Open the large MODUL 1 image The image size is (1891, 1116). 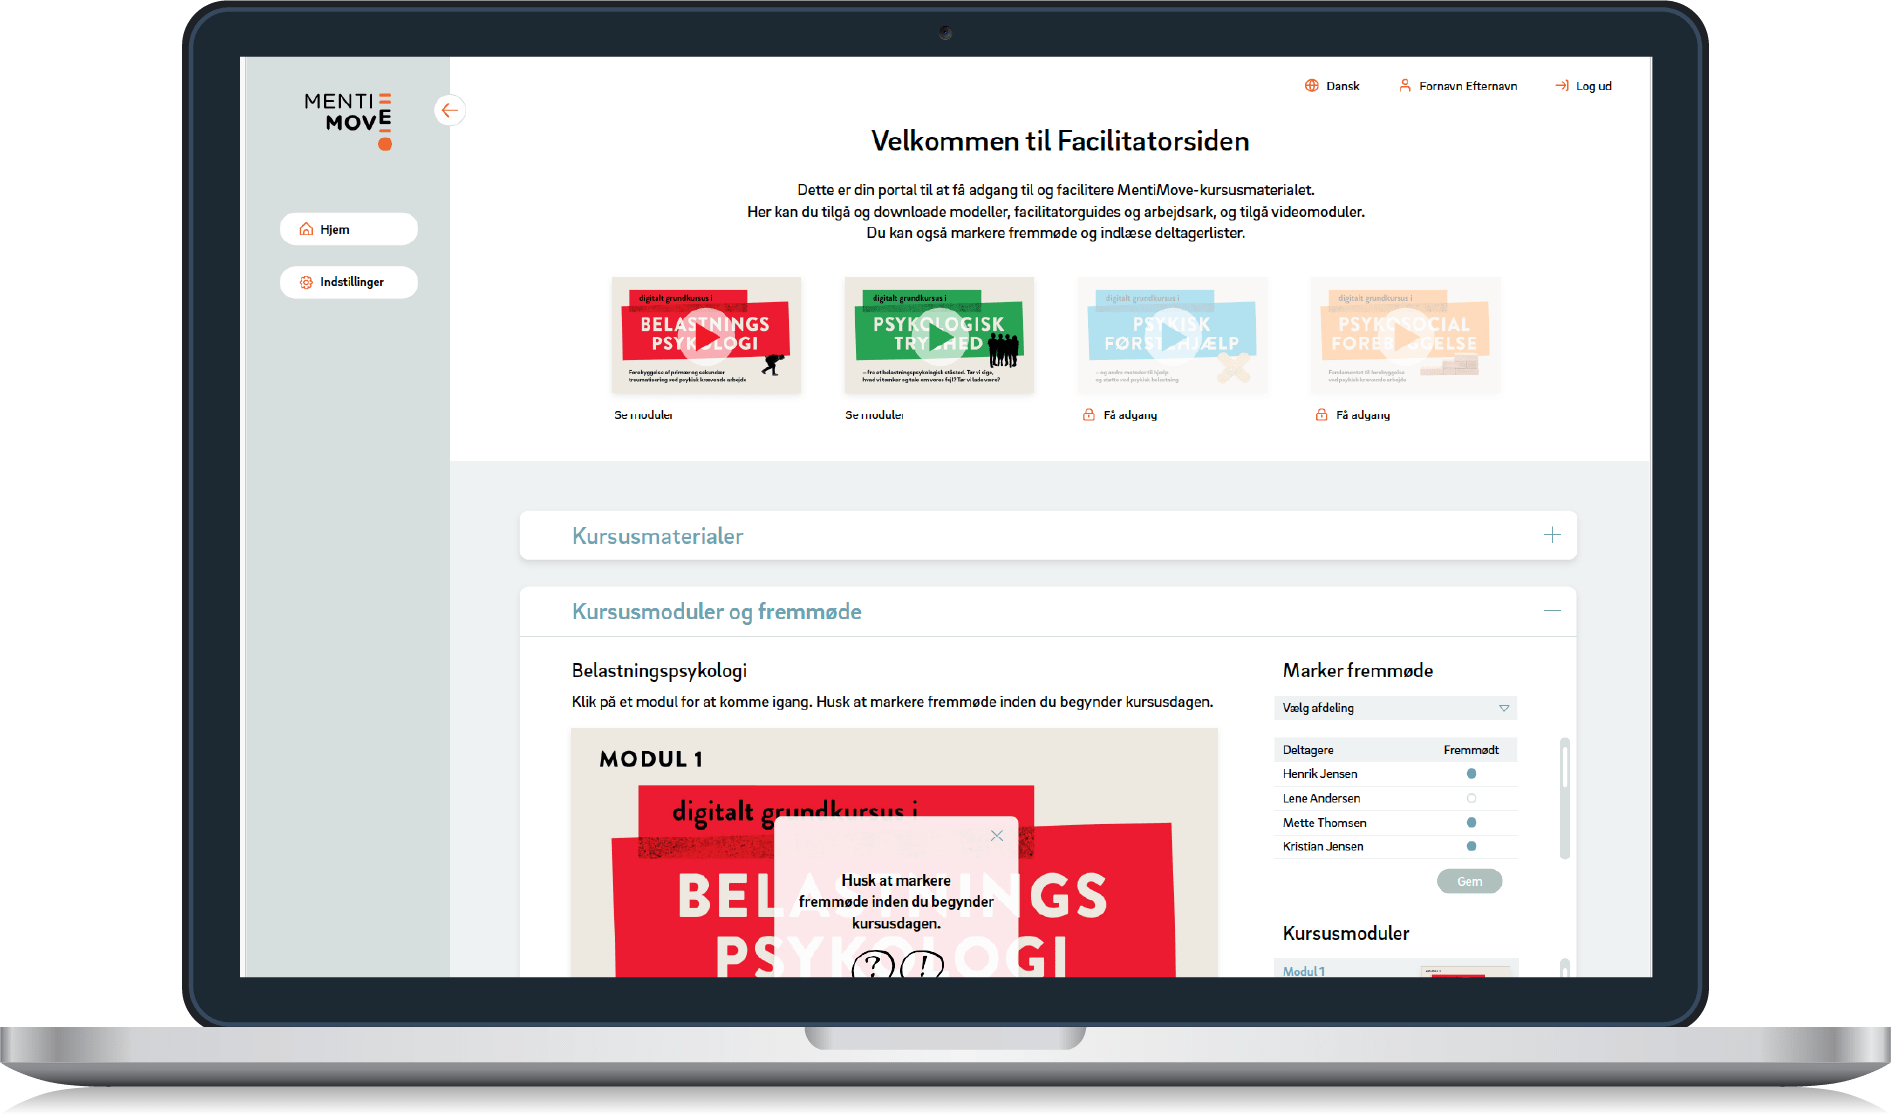click(x=894, y=853)
